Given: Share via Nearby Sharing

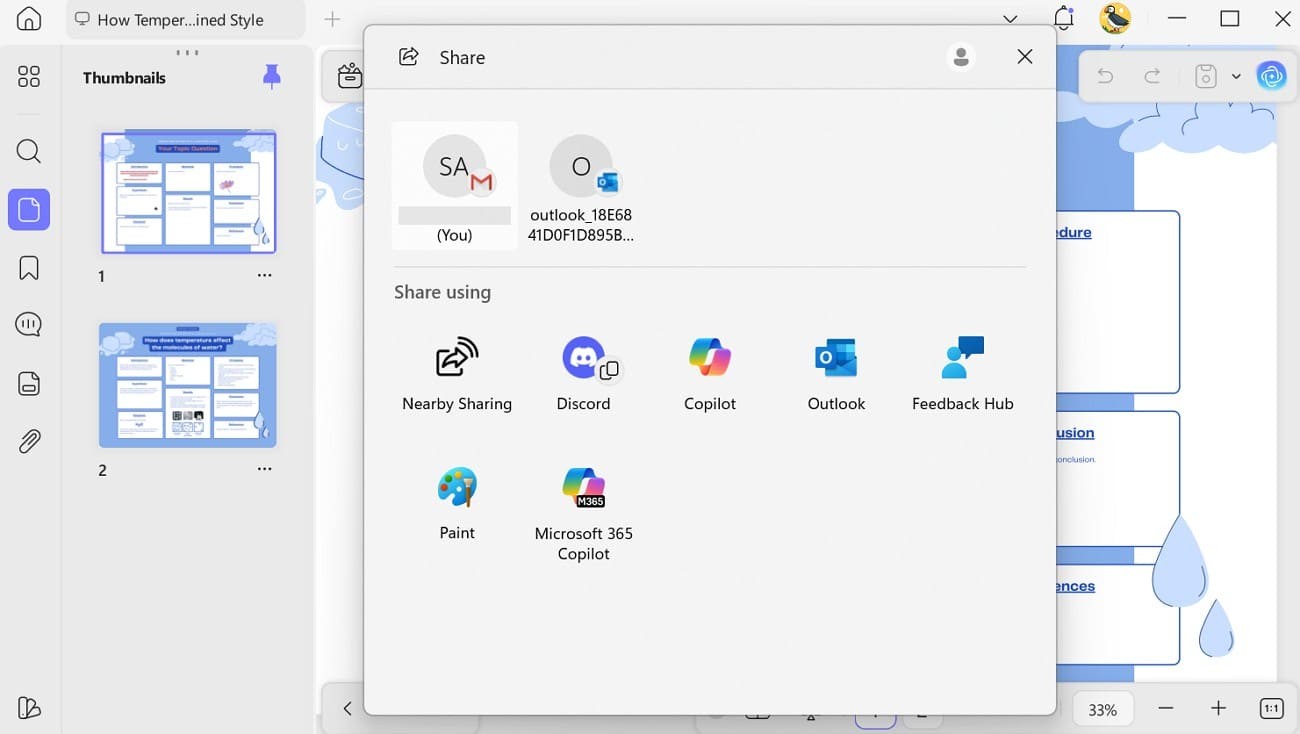Looking at the screenshot, I should (457, 373).
